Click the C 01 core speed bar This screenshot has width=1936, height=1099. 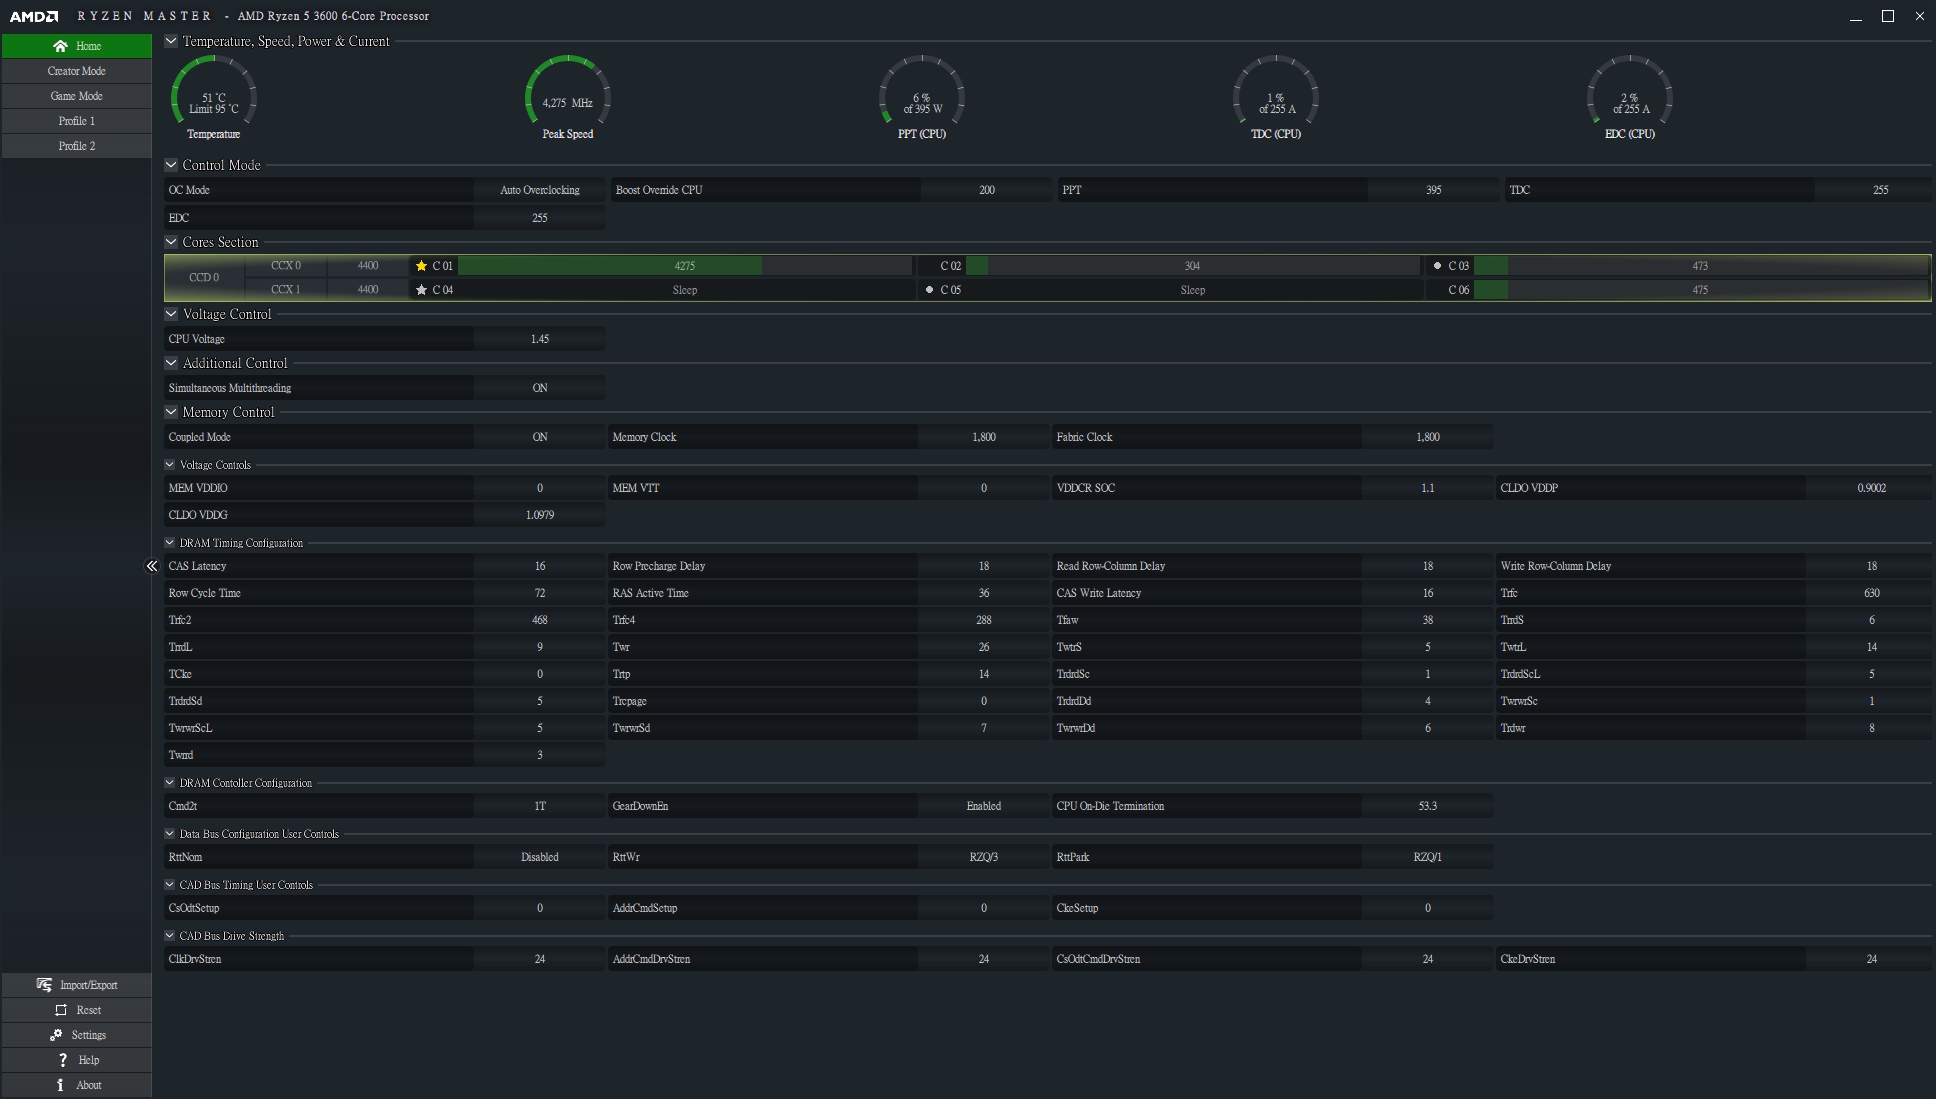coord(685,266)
